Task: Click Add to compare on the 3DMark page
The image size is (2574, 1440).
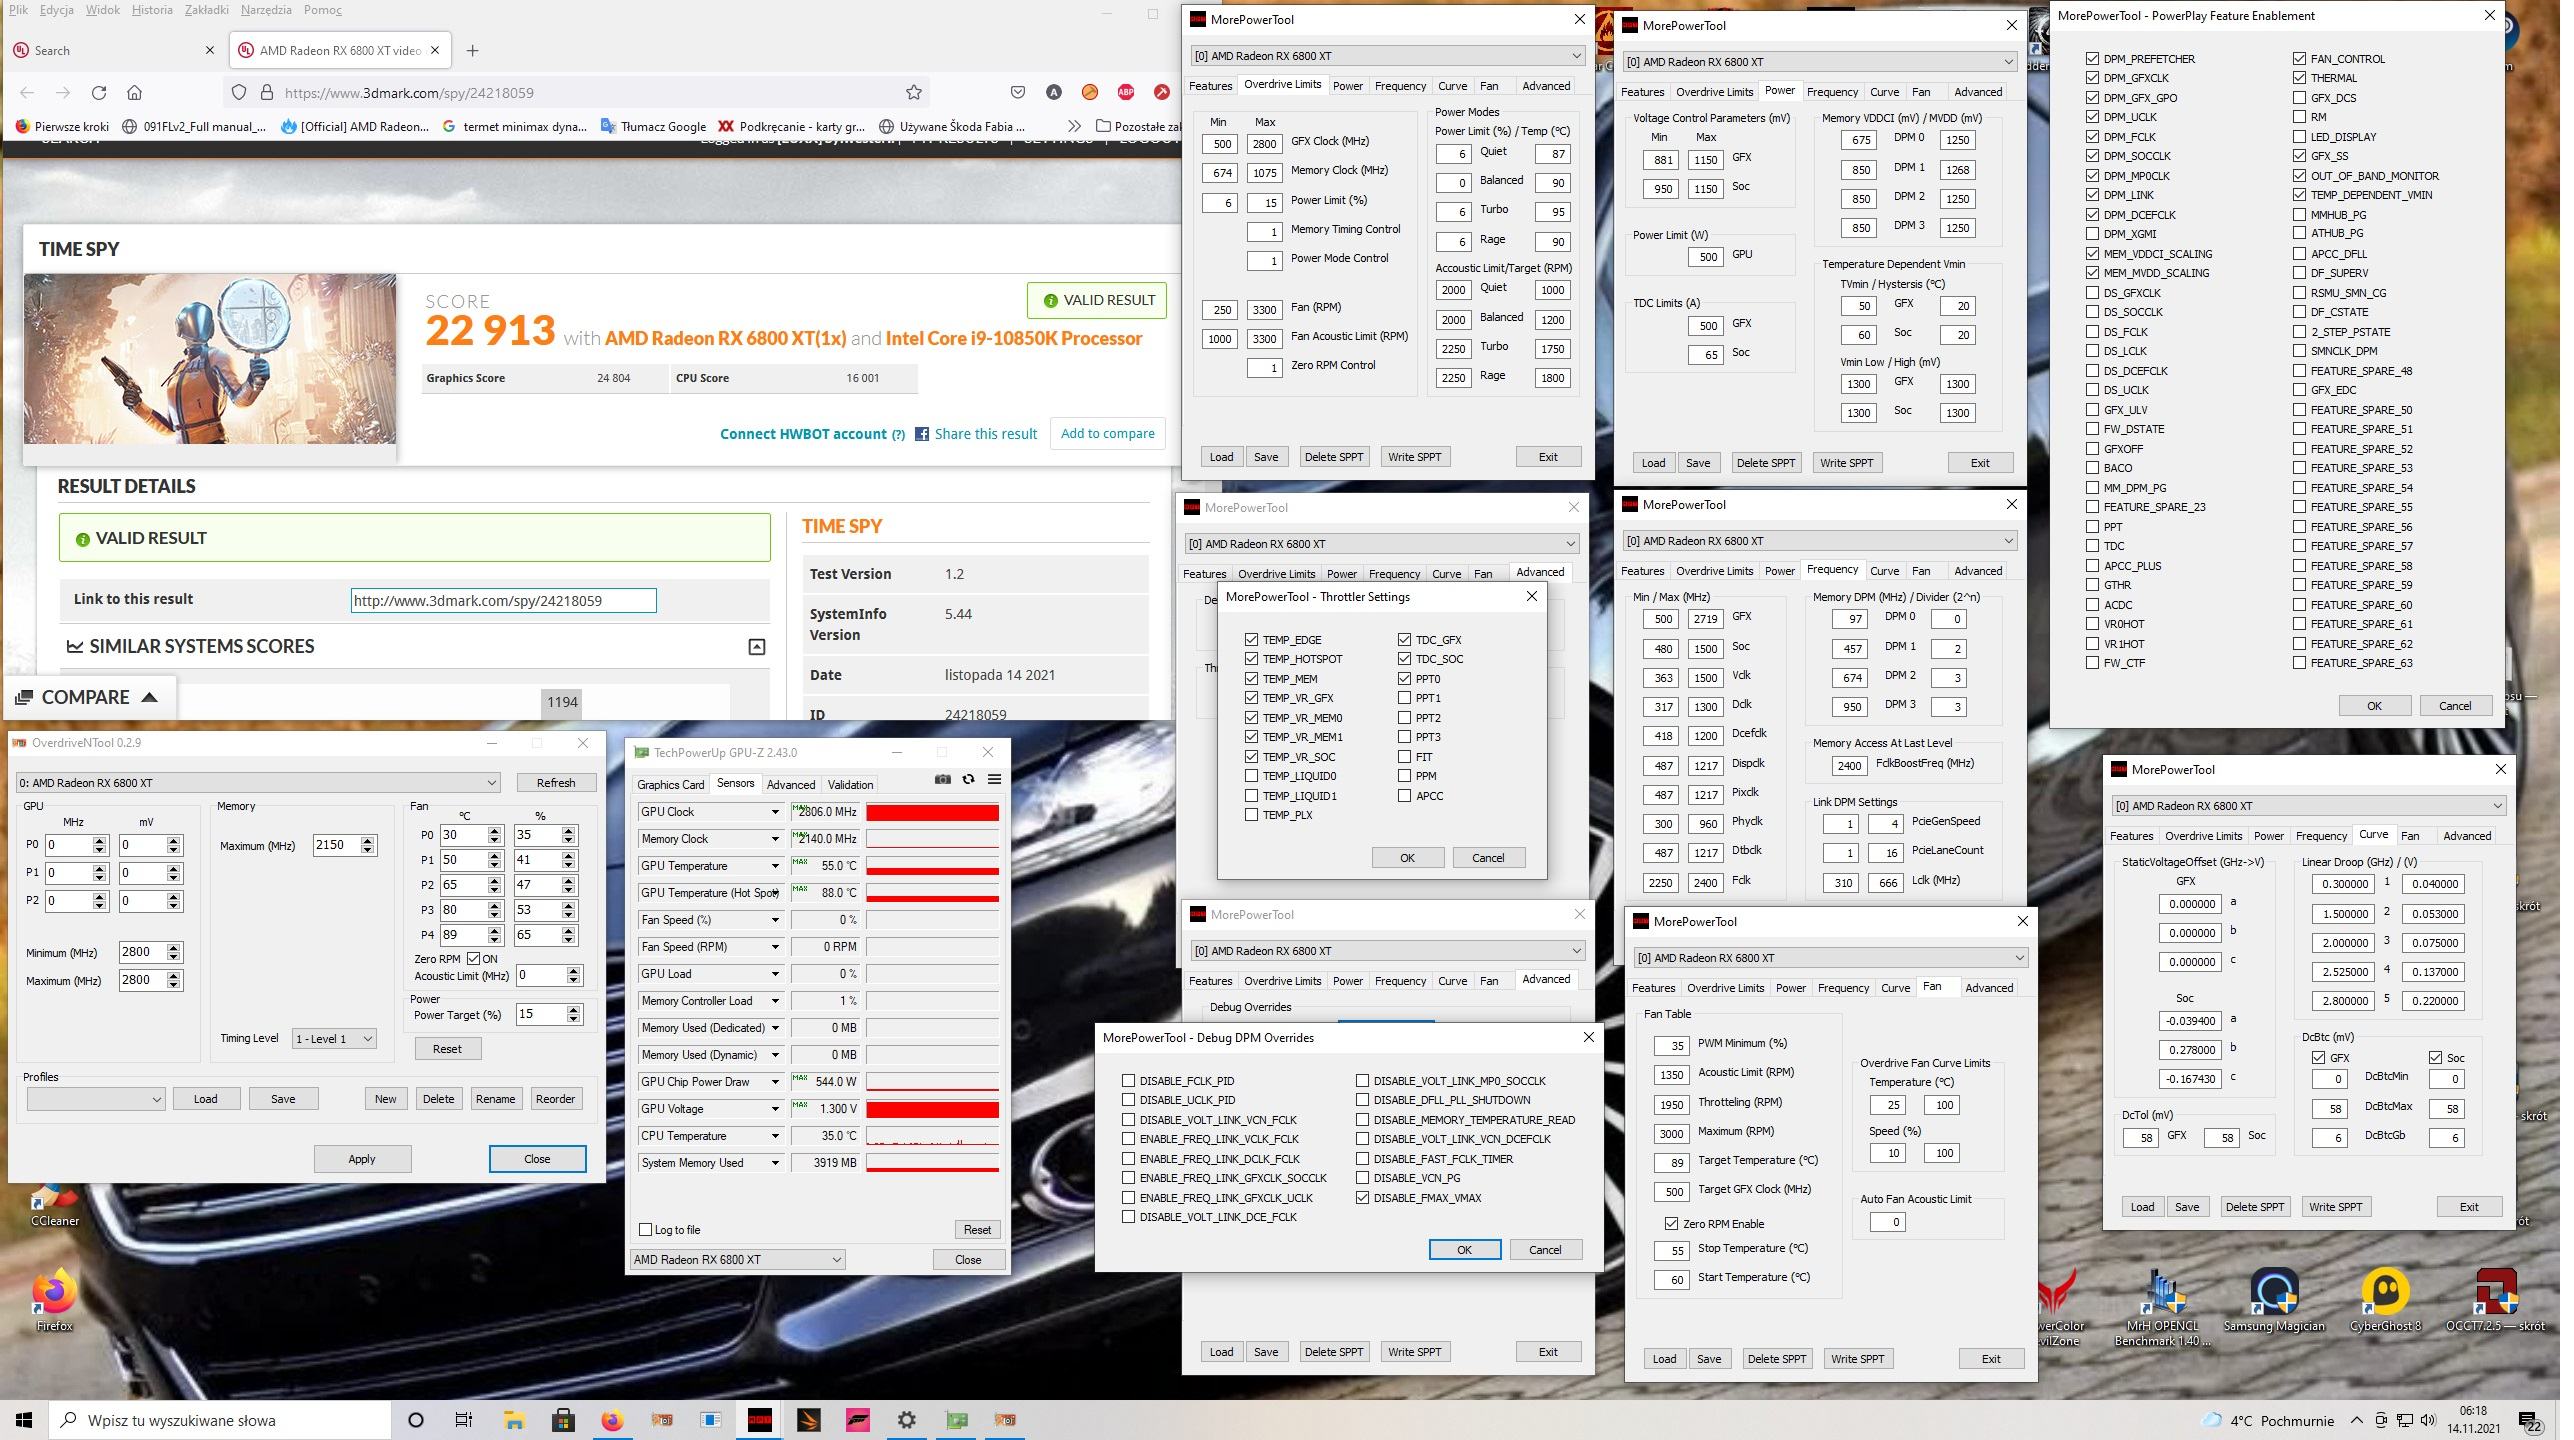Action: [x=1107, y=434]
